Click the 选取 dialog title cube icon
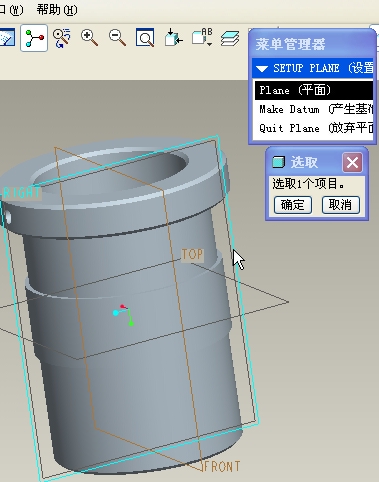 click(x=278, y=162)
